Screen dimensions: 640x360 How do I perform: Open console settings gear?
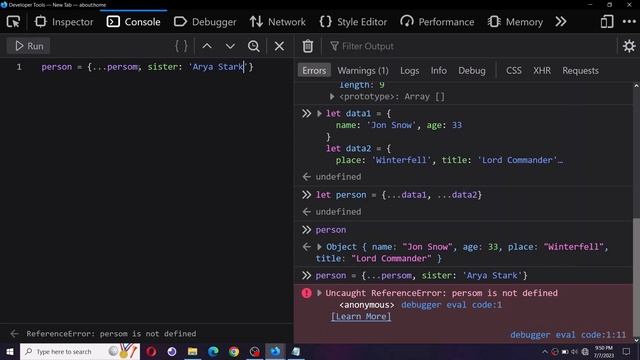629,46
